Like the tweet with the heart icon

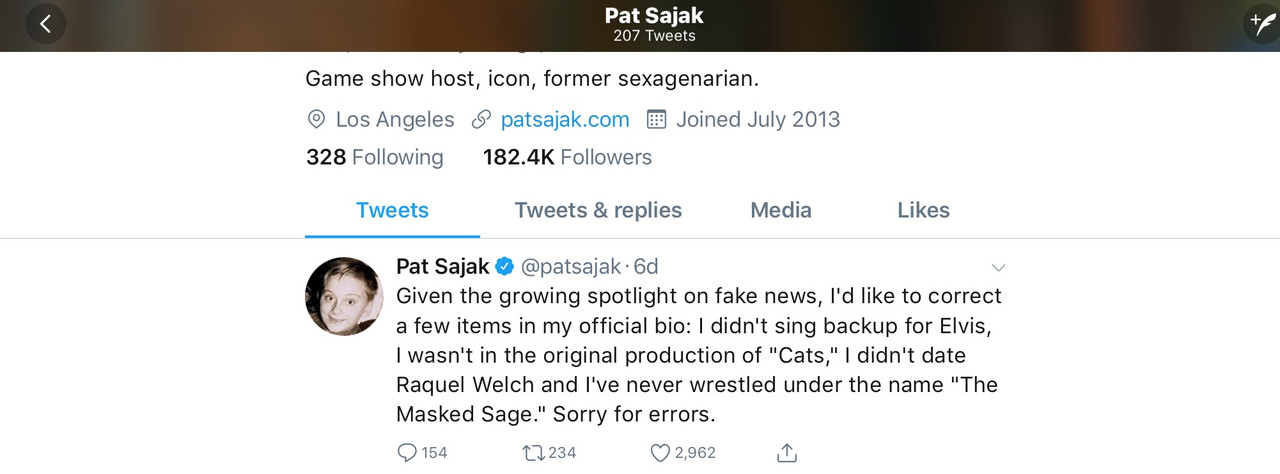point(660,453)
